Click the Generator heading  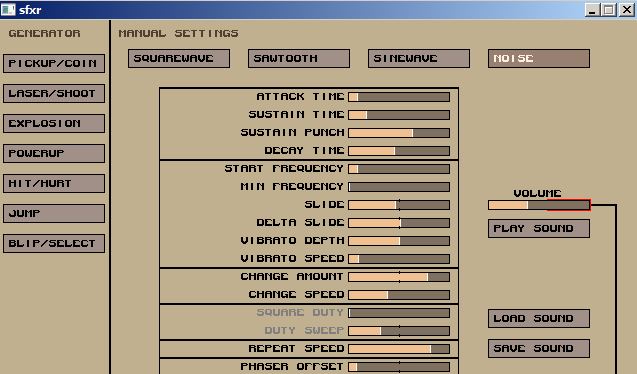tap(44, 33)
